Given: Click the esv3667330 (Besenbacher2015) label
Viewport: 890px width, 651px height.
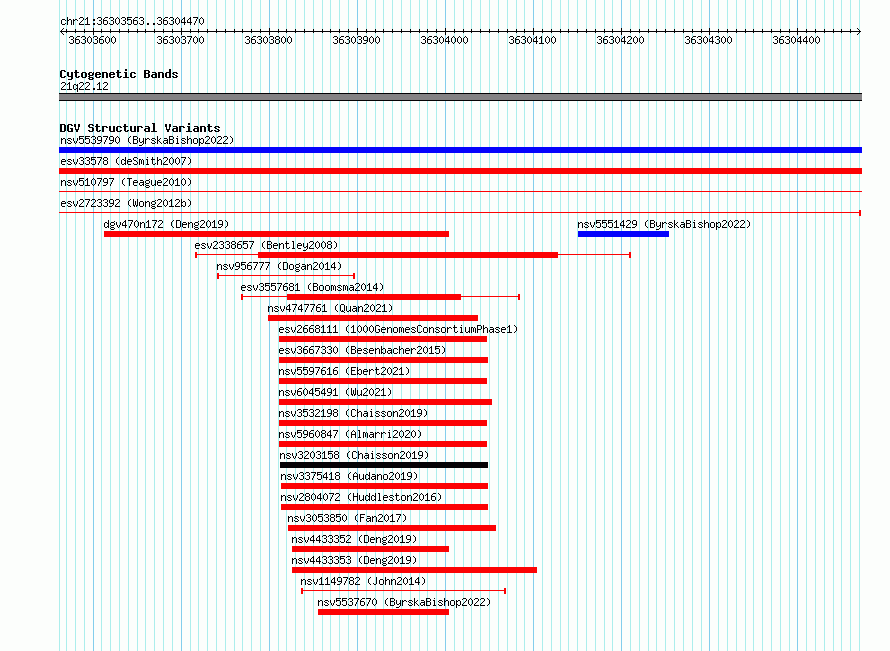Looking at the screenshot, I should tap(362, 350).
